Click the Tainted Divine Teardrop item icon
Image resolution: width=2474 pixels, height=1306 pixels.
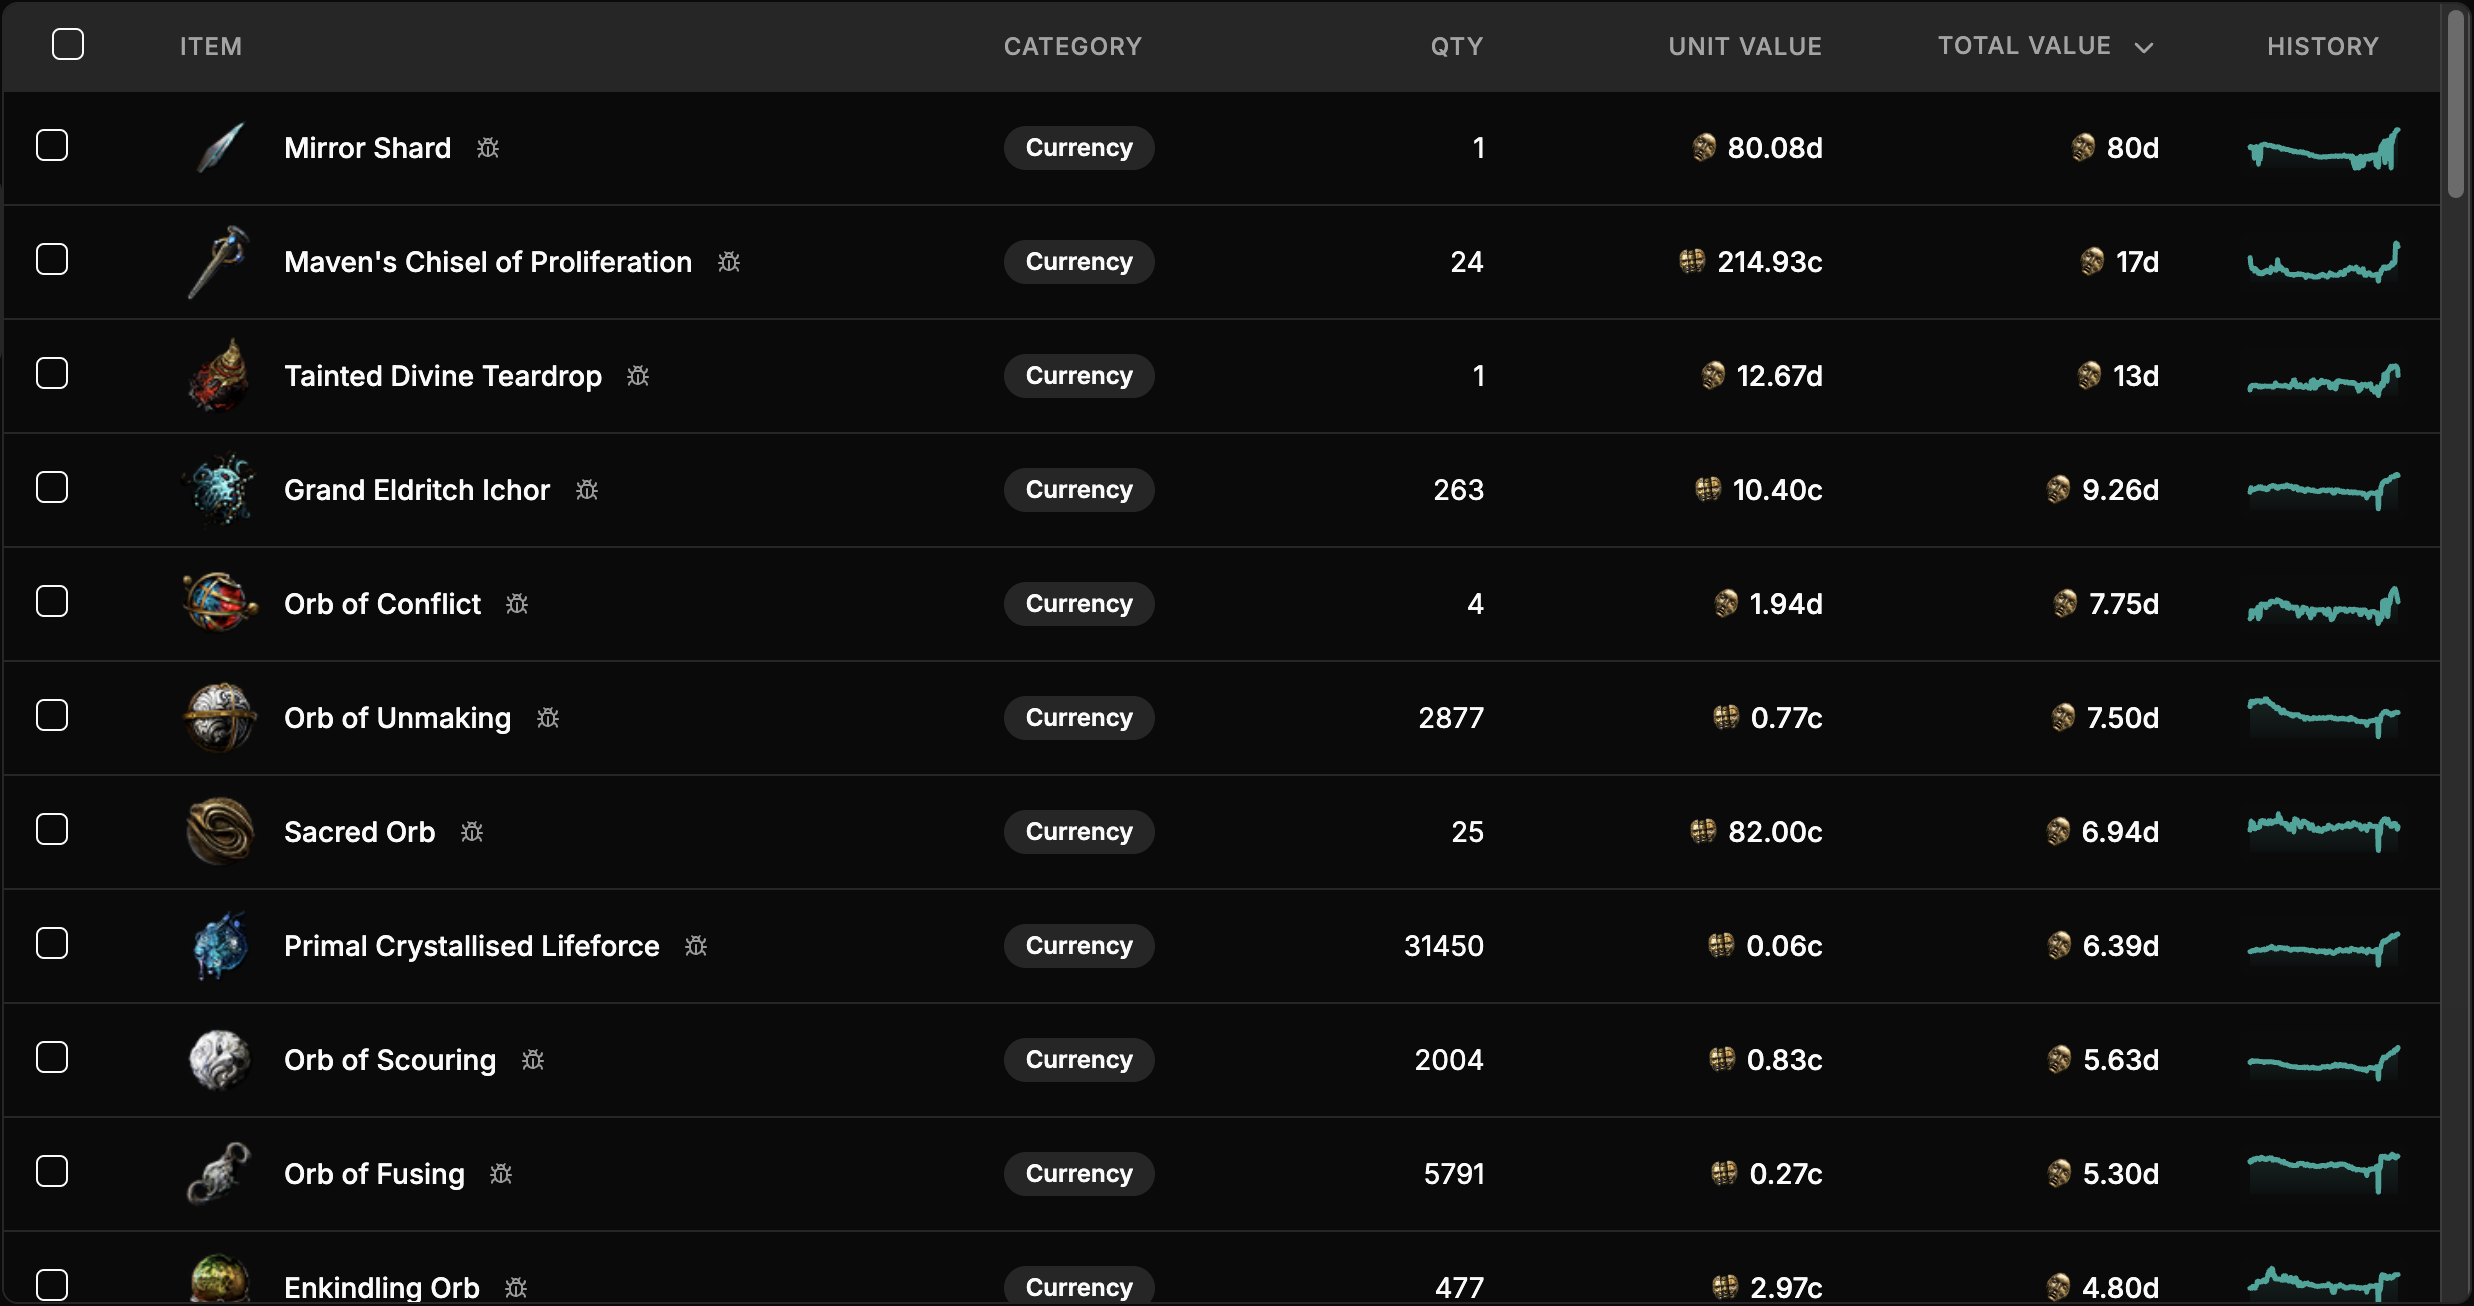click(x=220, y=376)
